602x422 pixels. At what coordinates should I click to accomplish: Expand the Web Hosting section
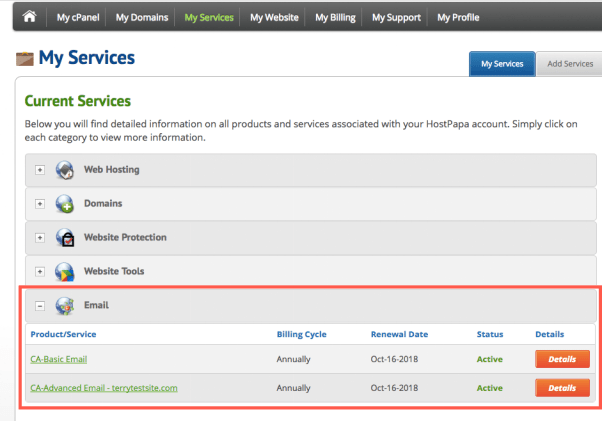[x=40, y=170]
